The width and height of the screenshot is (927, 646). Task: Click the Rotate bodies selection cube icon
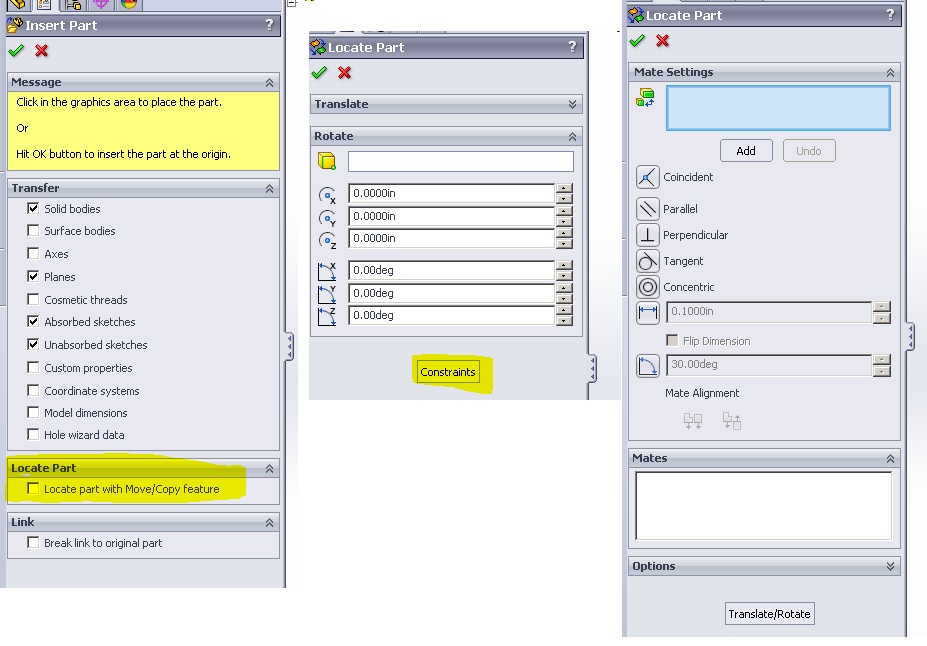pos(327,161)
